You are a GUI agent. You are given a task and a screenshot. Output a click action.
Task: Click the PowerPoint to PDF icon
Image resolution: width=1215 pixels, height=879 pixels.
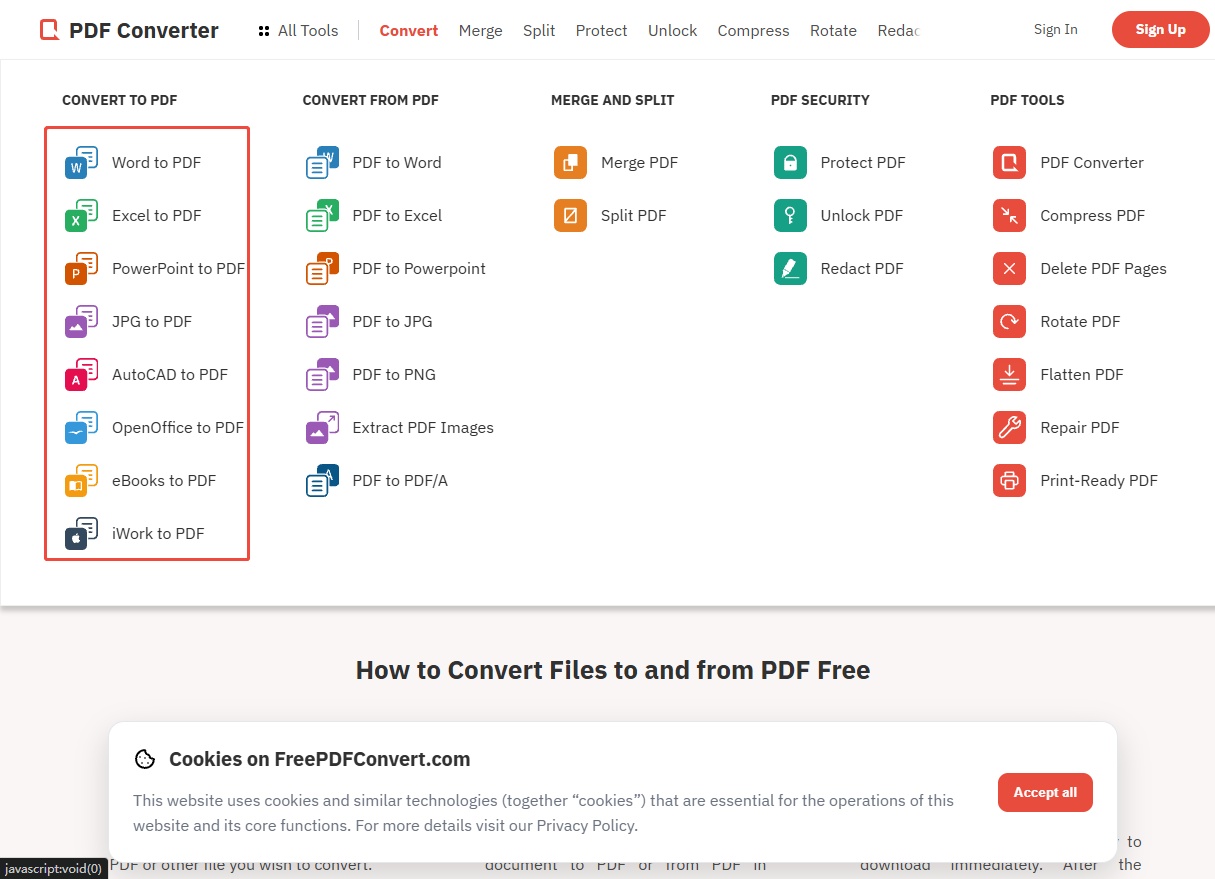[82, 268]
